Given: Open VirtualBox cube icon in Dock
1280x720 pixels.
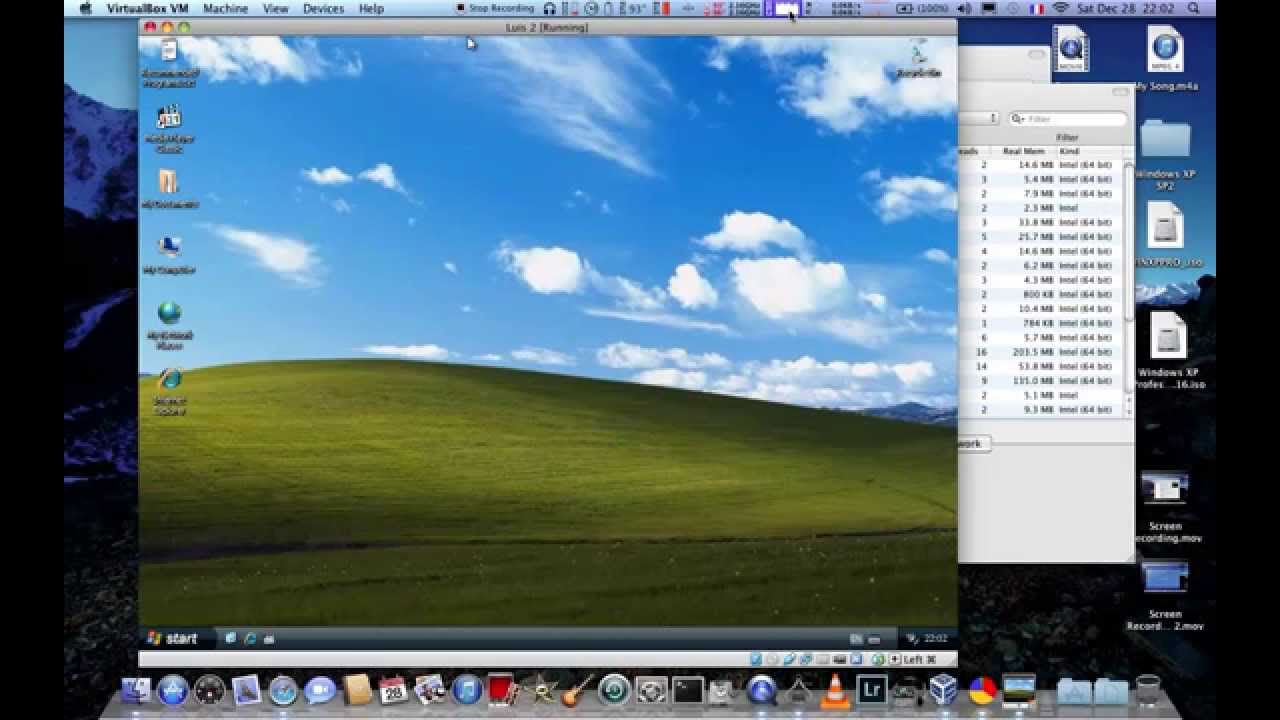Looking at the screenshot, I should [945, 690].
